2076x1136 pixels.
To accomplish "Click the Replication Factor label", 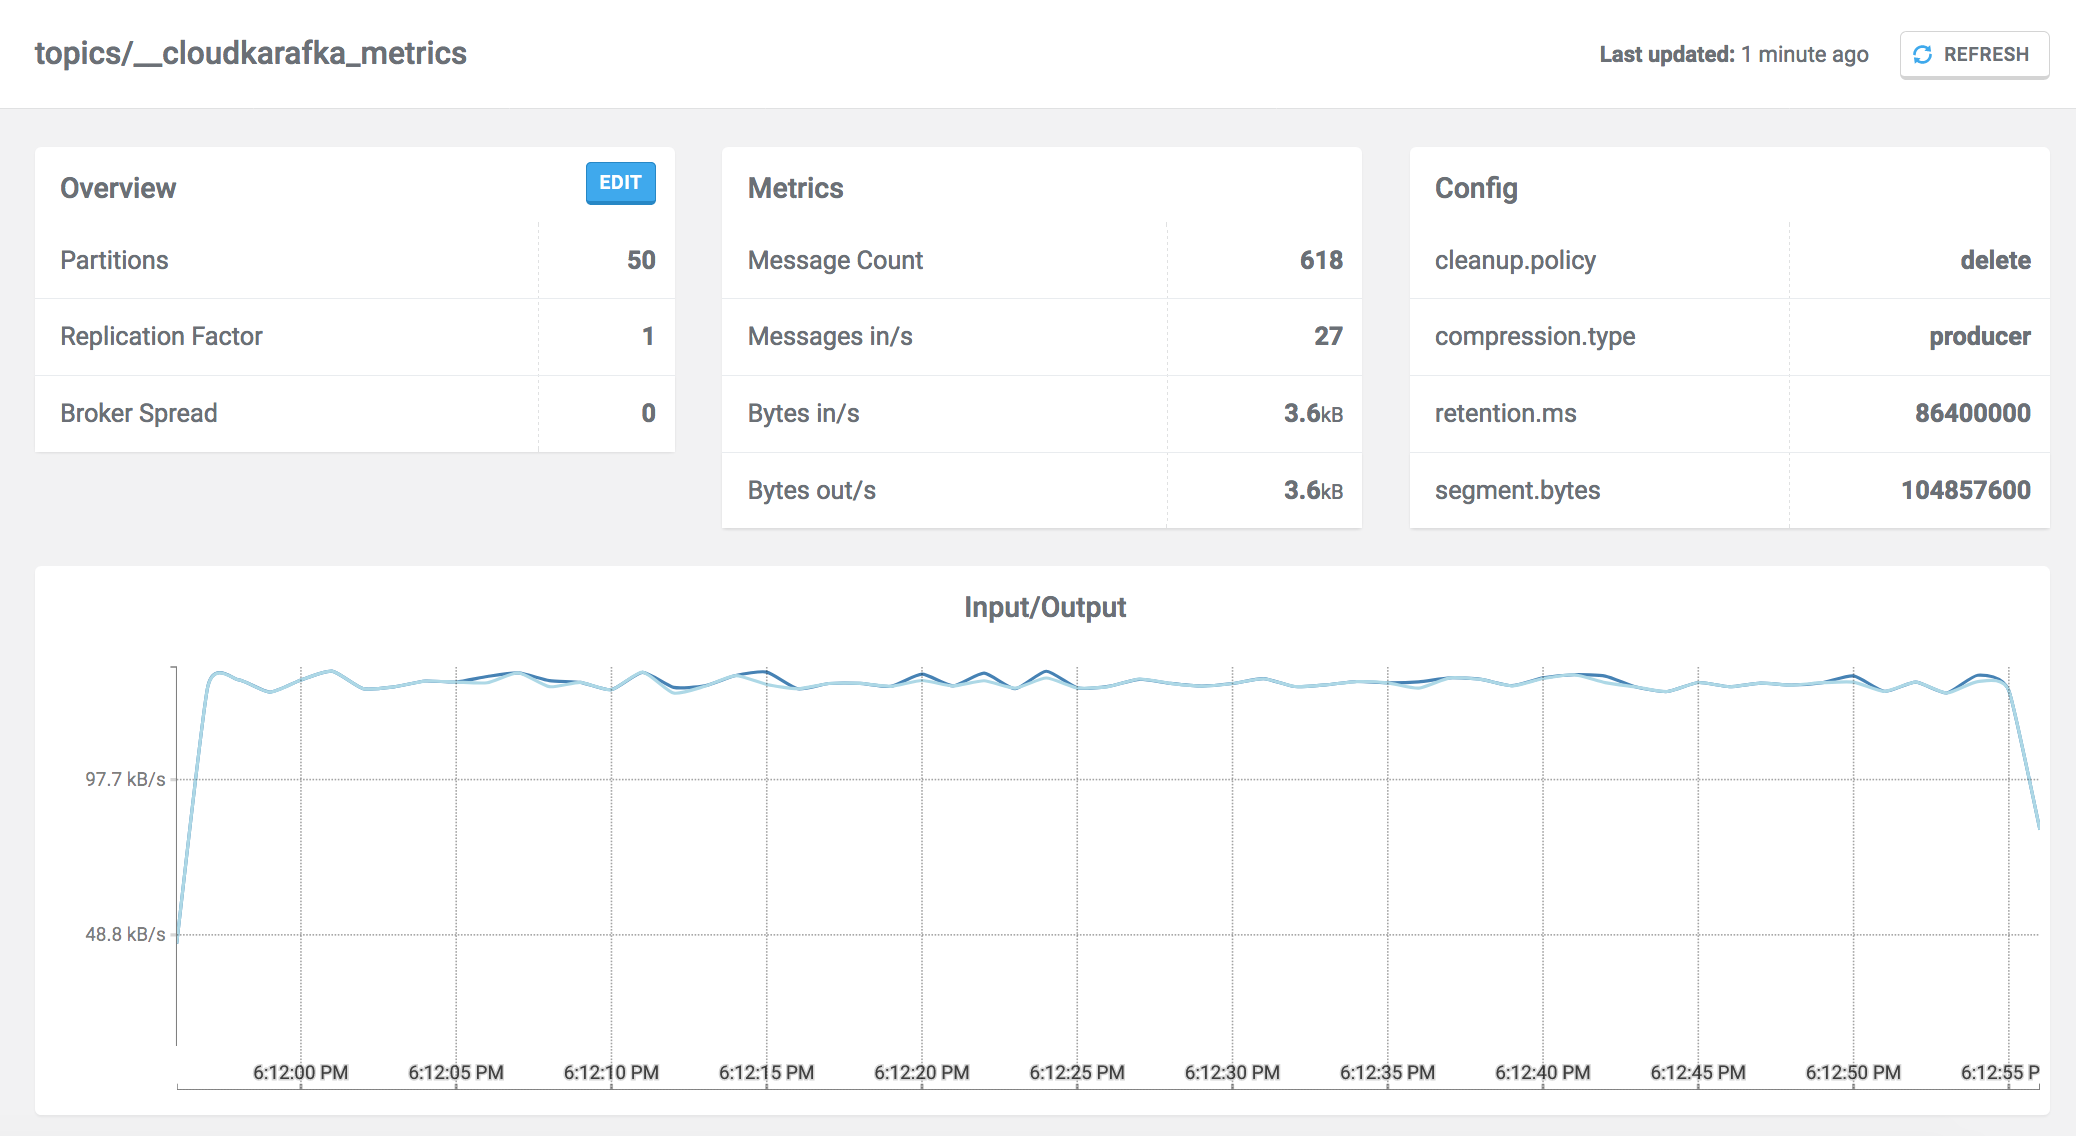I will pyautogui.click(x=161, y=336).
